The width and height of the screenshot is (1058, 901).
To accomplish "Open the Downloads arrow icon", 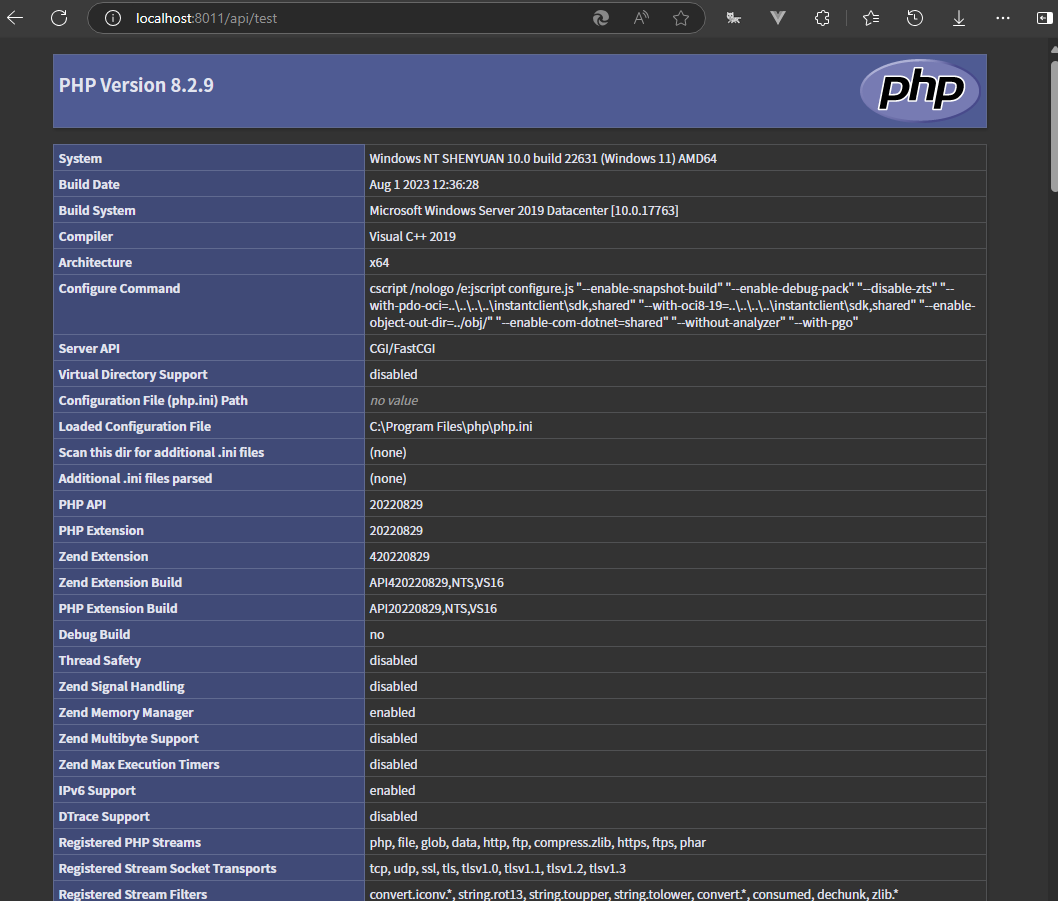I will pos(958,18).
